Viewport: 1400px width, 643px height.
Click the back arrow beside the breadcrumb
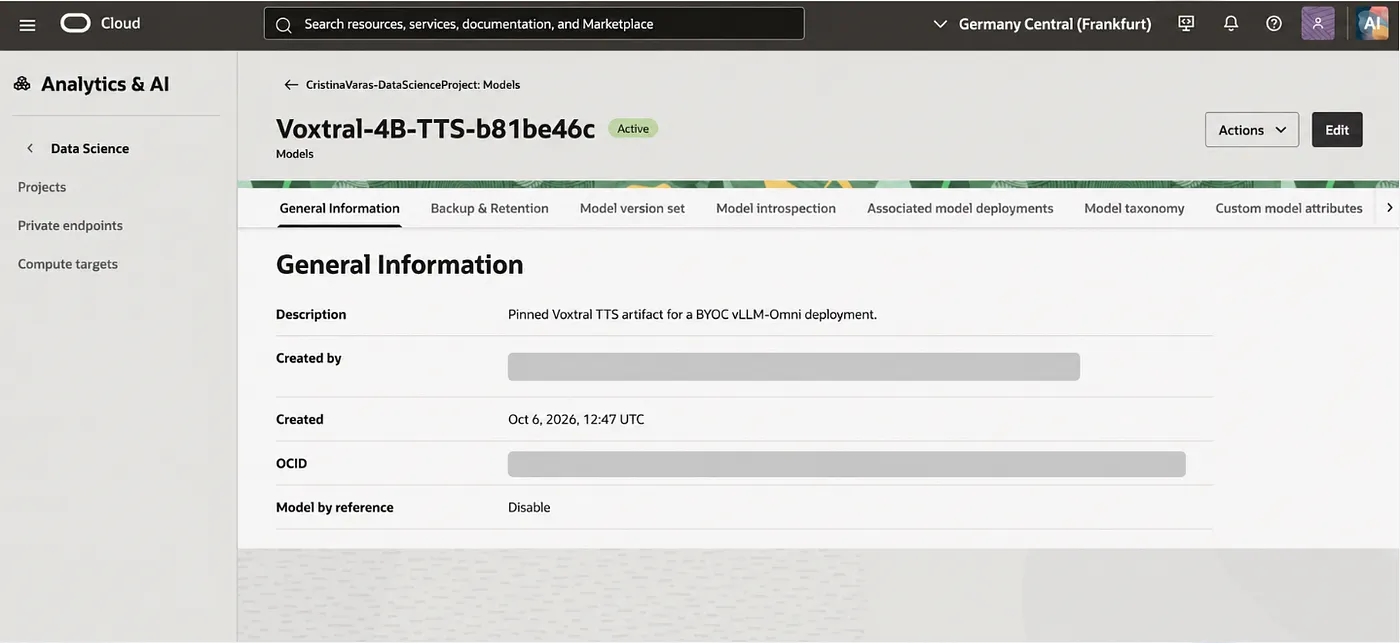(x=291, y=85)
